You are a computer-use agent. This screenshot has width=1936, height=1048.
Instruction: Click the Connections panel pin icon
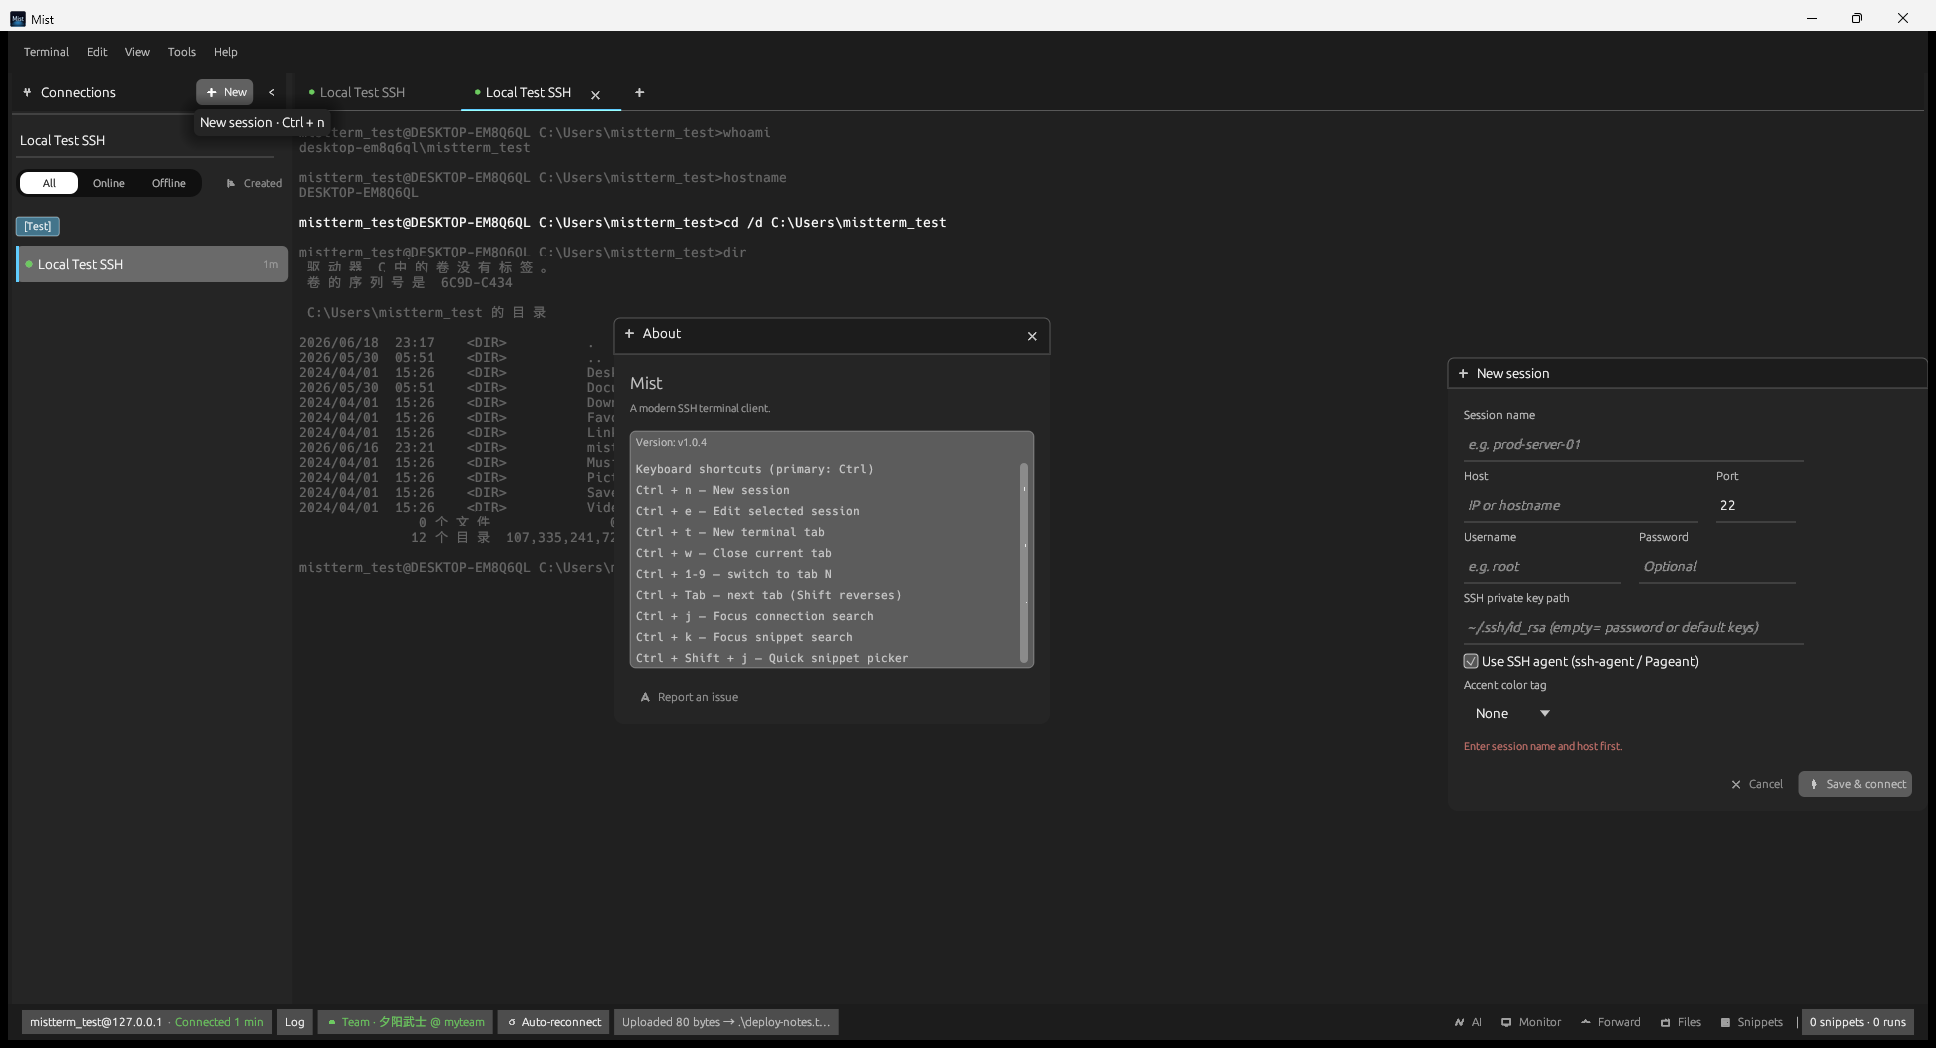pyautogui.click(x=27, y=92)
